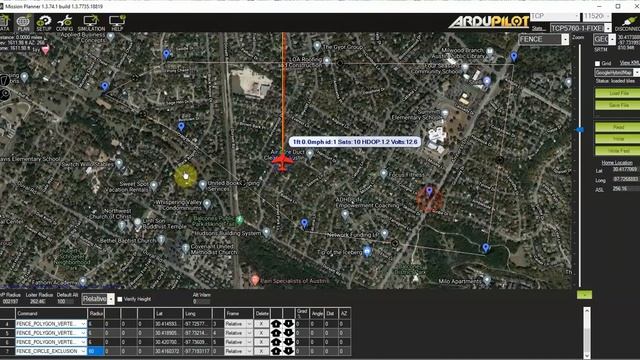This screenshot has height=360, width=640.
Task: Move row 7 down with the arrow icon
Action: tap(288, 351)
